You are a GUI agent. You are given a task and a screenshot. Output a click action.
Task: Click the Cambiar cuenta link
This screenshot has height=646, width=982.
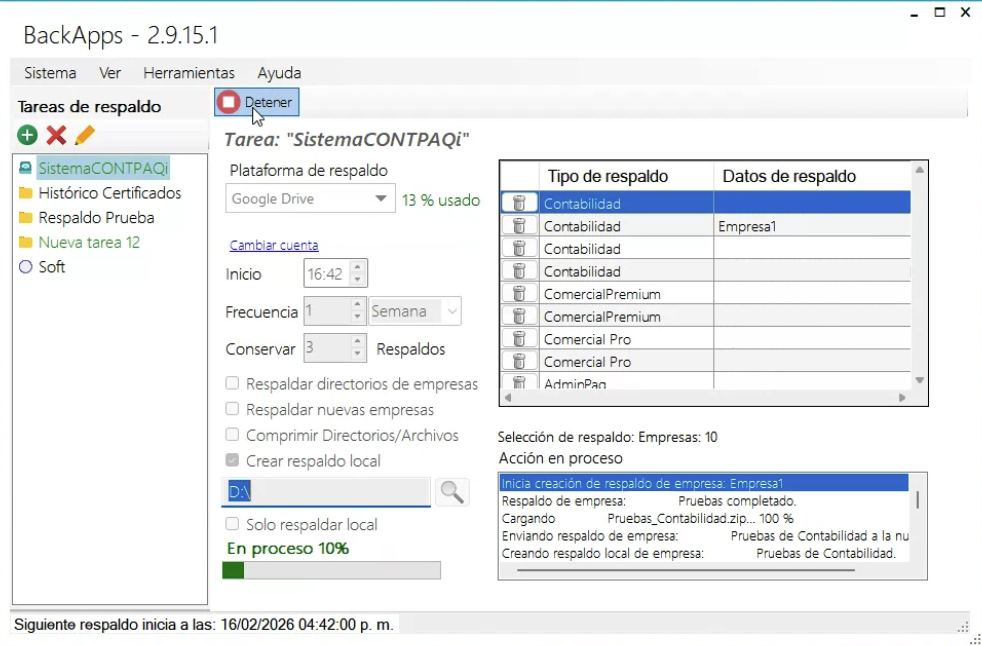(x=274, y=245)
